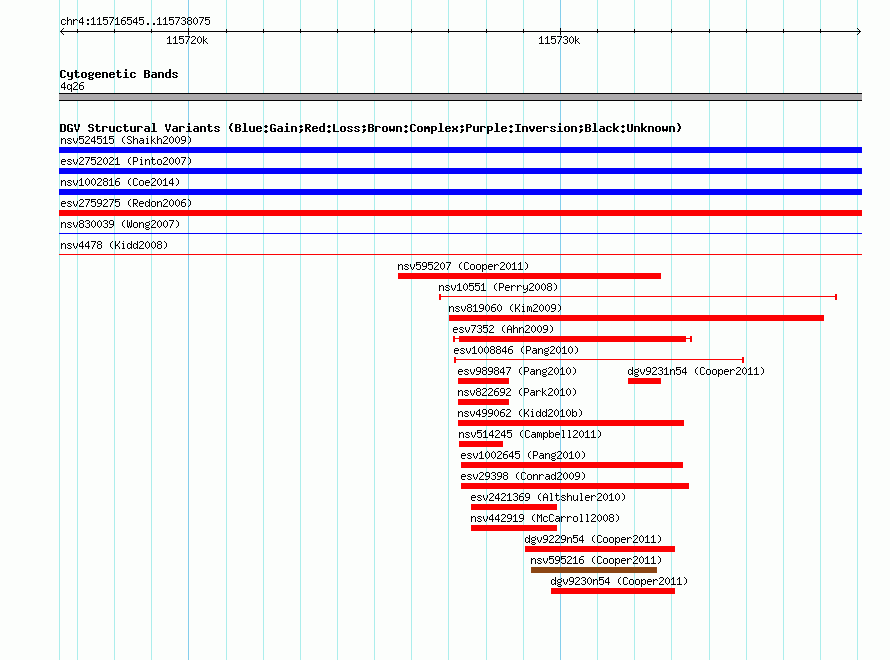The width and height of the screenshot is (890, 660).
Task: Click the nsv595207 (Cooper2011) red bar
Action: [x=529, y=276]
